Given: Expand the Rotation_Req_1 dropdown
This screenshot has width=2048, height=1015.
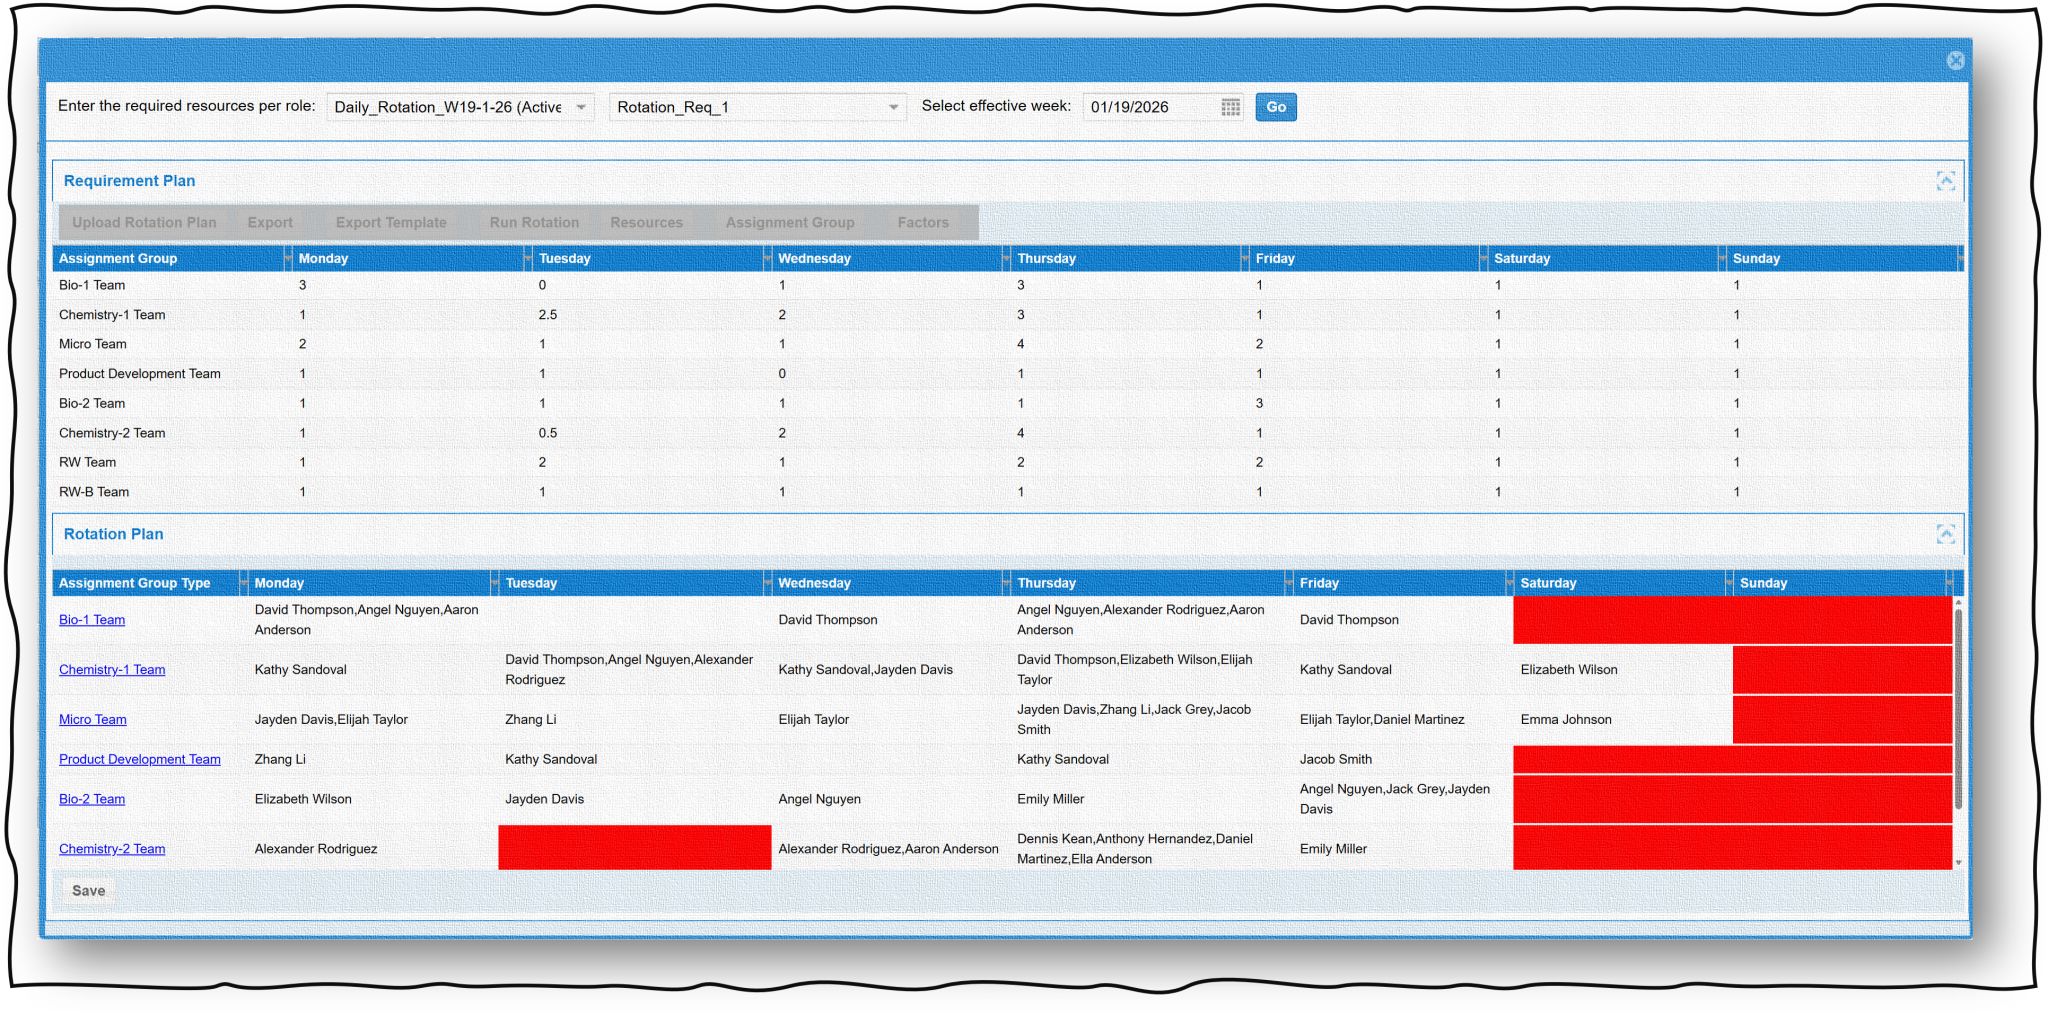Looking at the screenshot, I should coord(893,107).
